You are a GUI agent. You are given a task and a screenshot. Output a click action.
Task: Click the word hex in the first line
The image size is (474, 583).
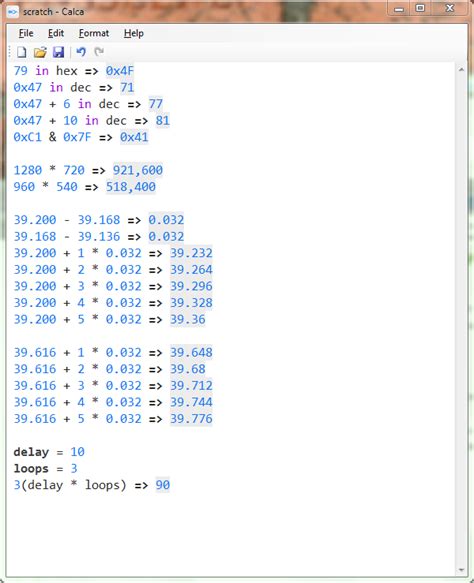tap(67, 71)
